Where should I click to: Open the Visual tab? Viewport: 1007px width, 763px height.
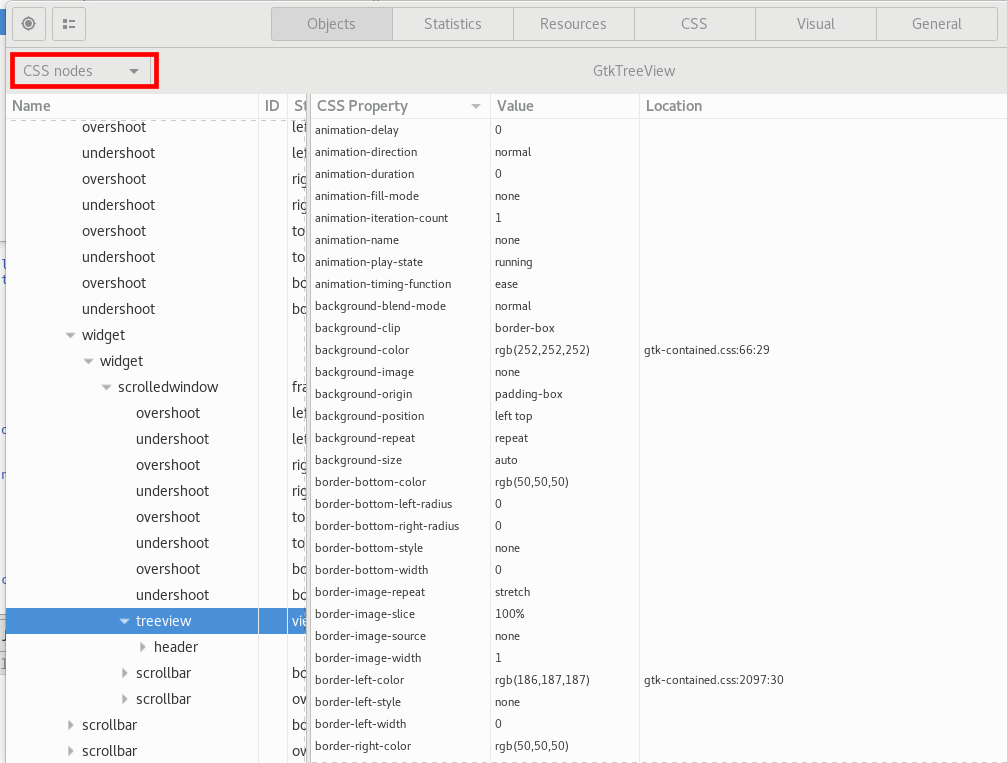coord(815,23)
